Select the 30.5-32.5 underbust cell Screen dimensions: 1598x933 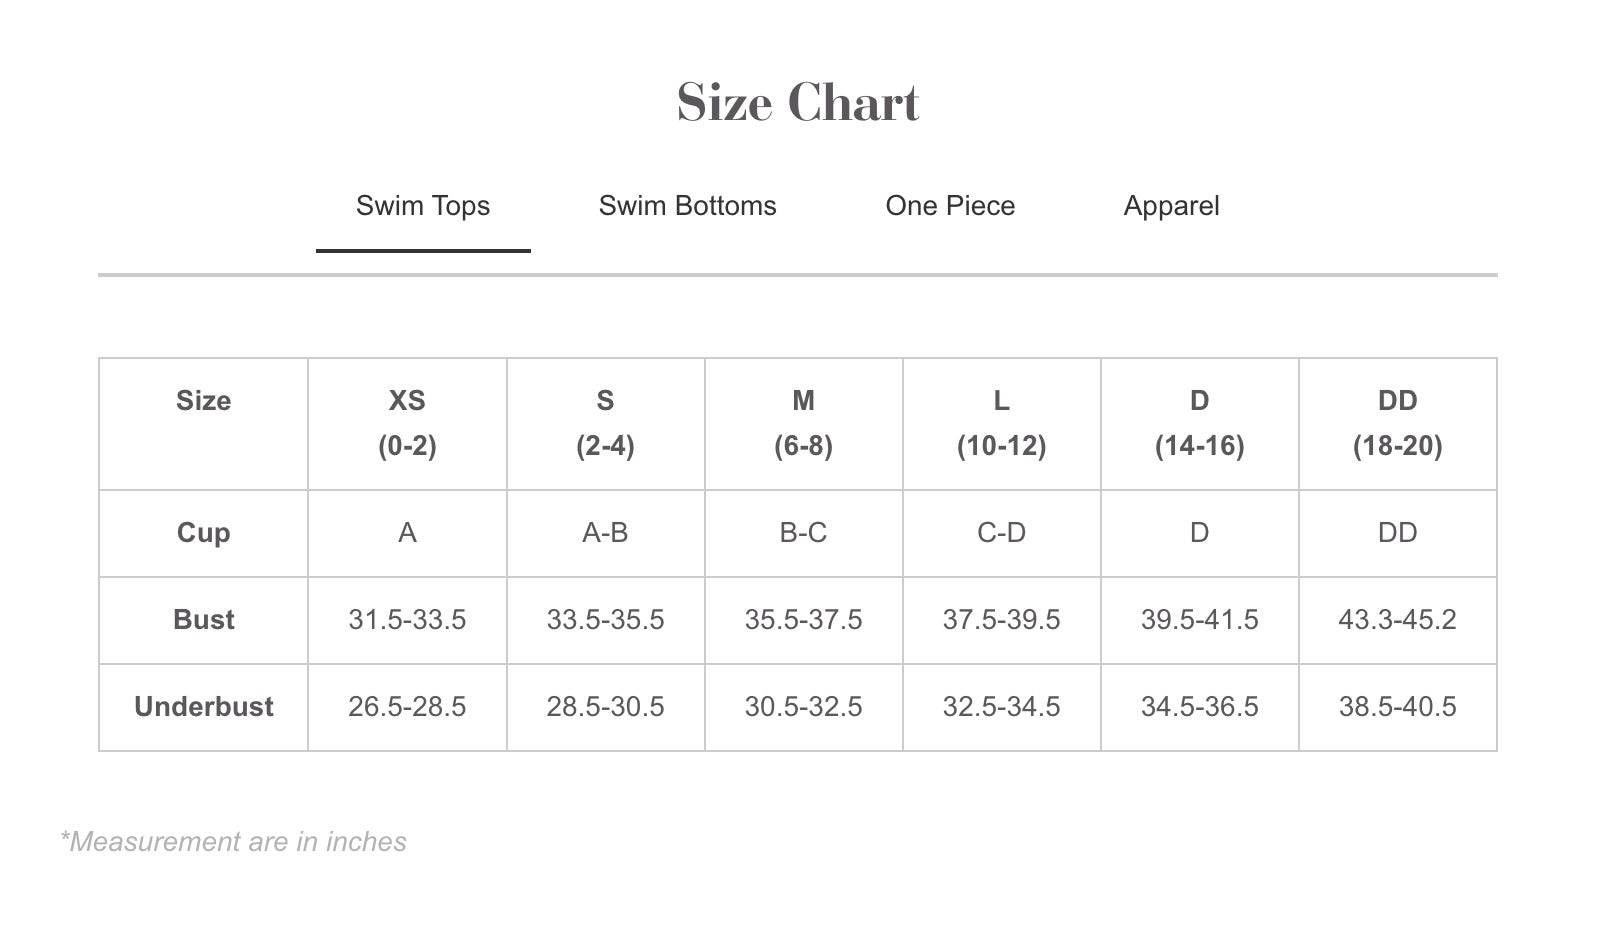803,707
